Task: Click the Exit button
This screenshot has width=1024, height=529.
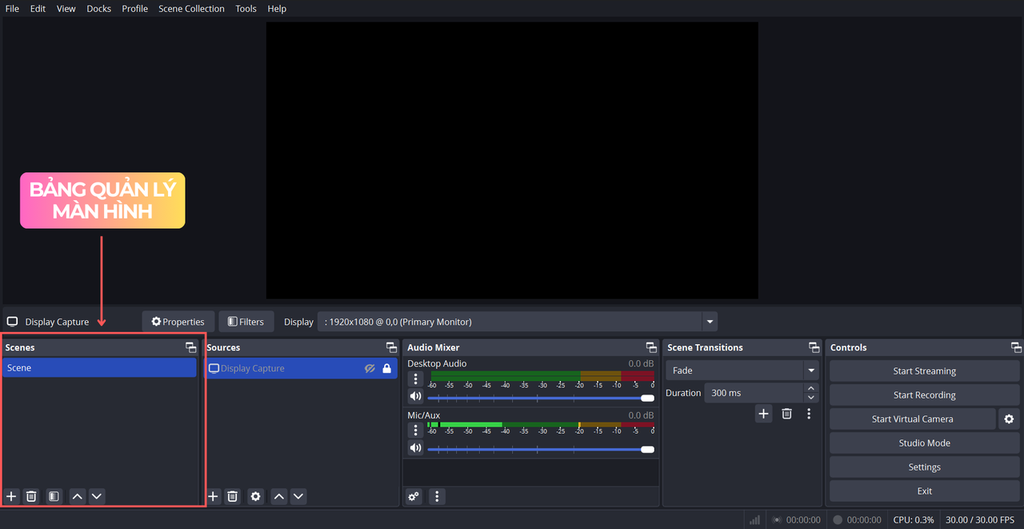Action: [924, 491]
